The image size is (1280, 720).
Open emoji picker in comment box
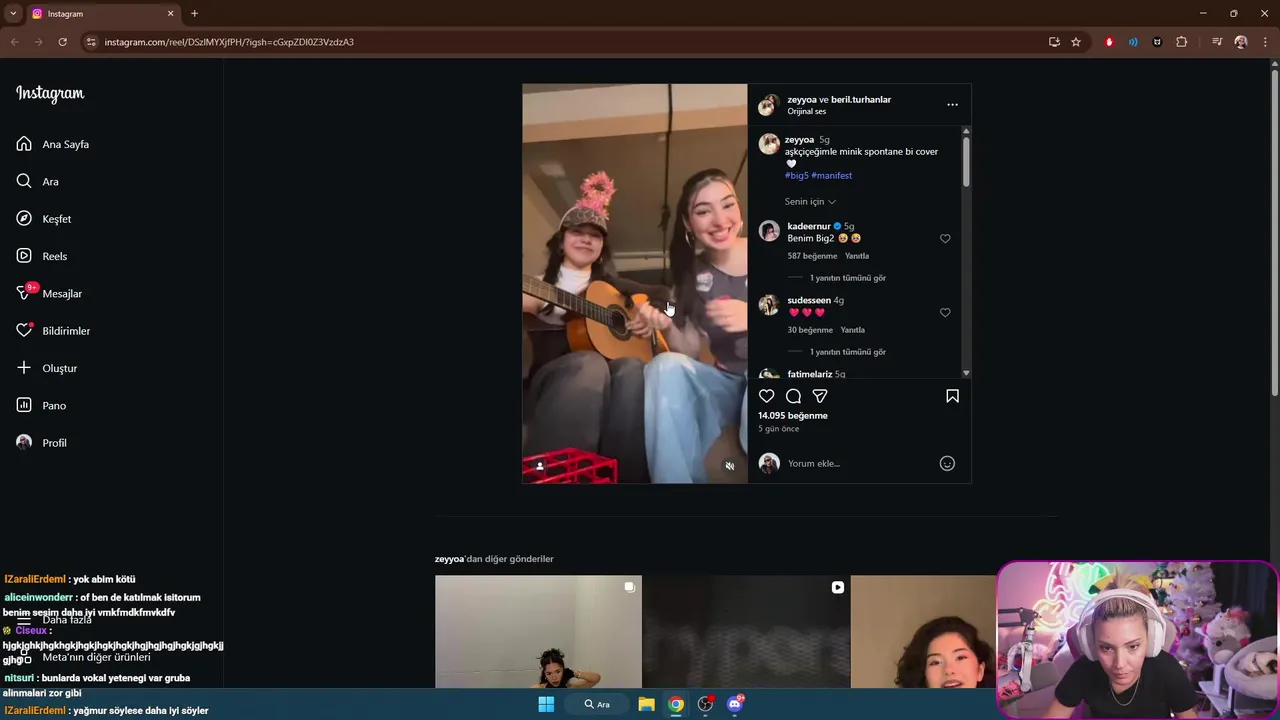coord(947,463)
